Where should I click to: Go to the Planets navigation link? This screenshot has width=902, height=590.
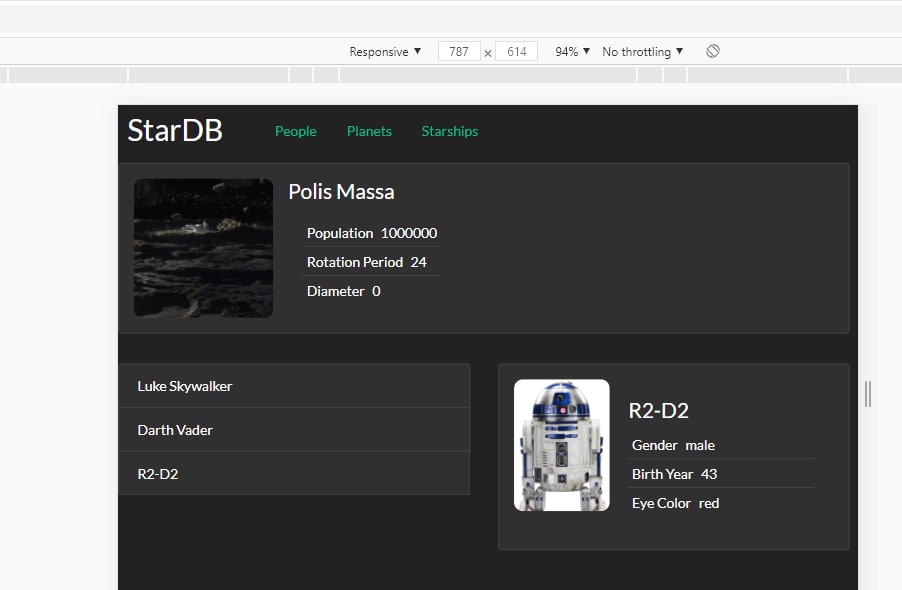pos(369,131)
